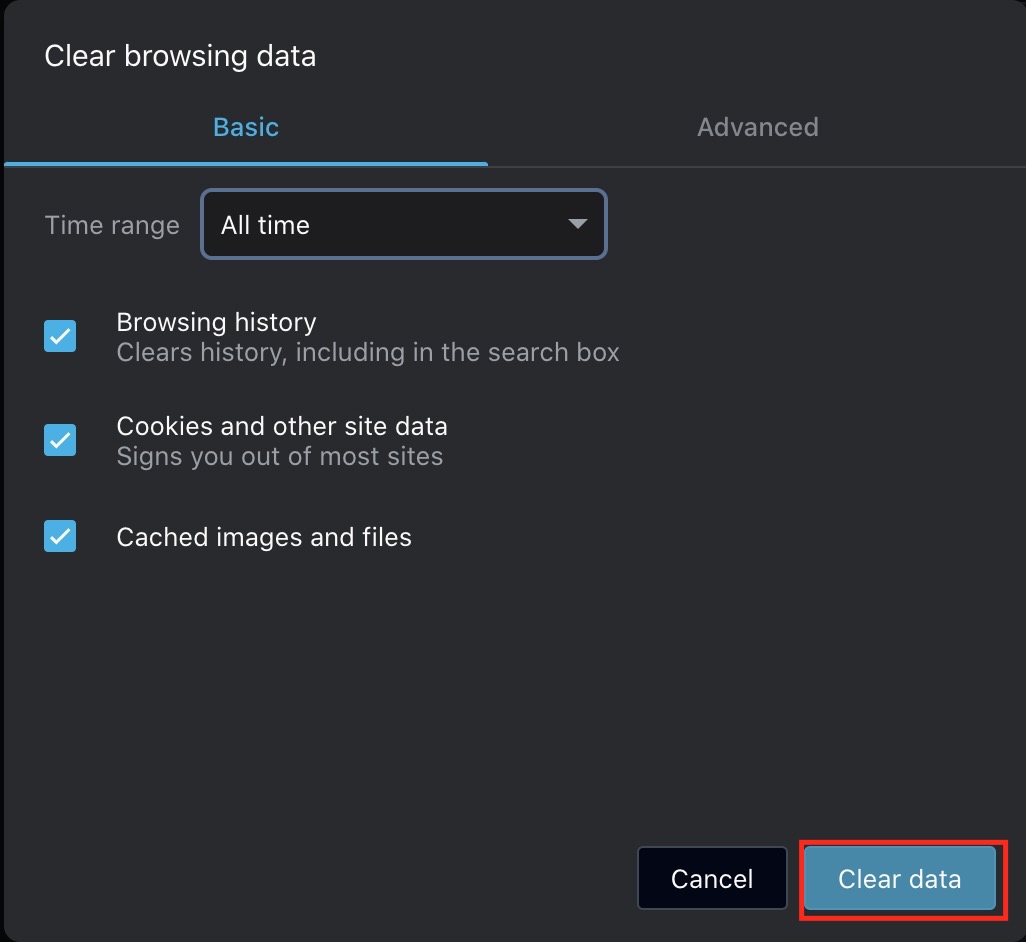Uncheck the Browsing history checkbox
The width and height of the screenshot is (1026, 942).
[x=60, y=336]
